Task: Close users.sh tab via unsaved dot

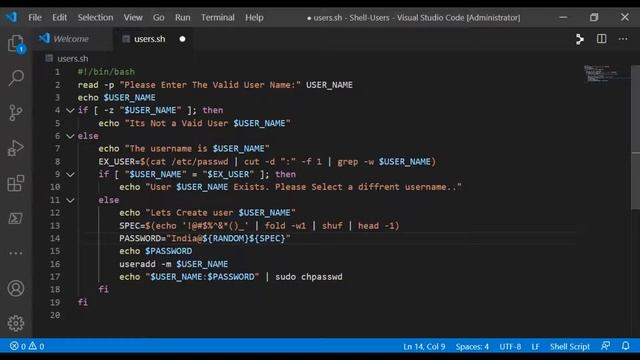Action: pyautogui.click(x=182, y=39)
